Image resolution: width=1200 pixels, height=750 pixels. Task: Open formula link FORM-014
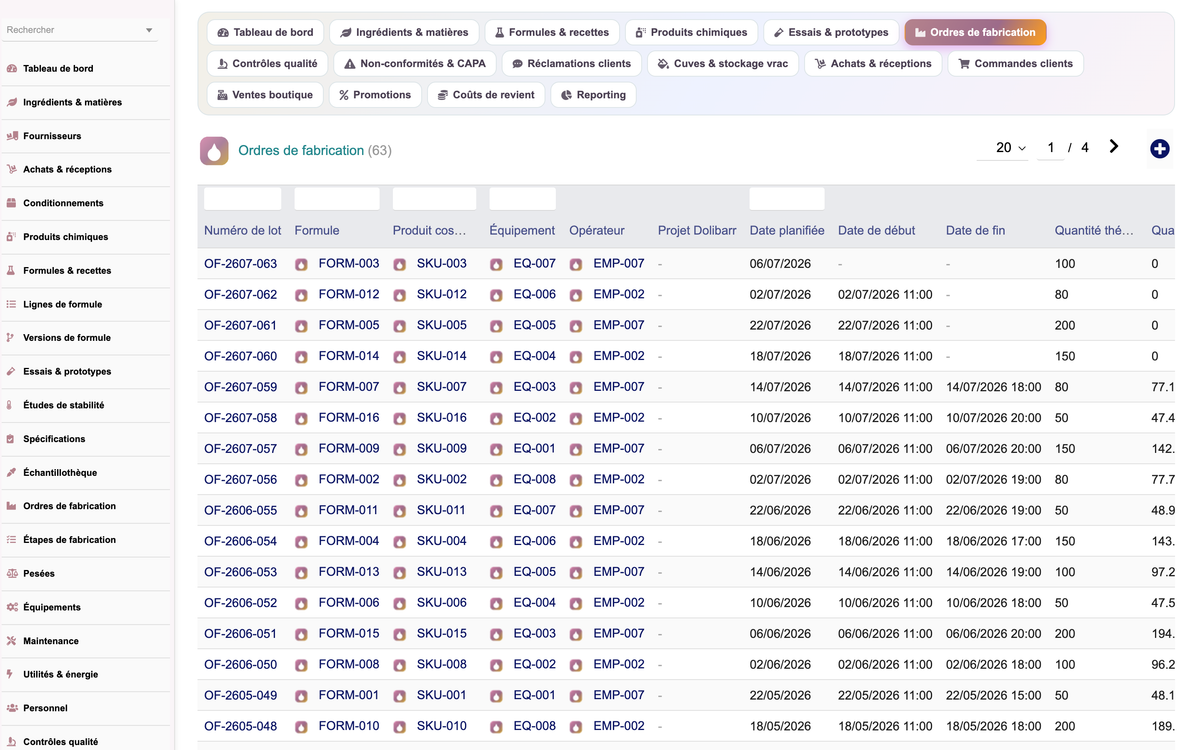(x=349, y=356)
